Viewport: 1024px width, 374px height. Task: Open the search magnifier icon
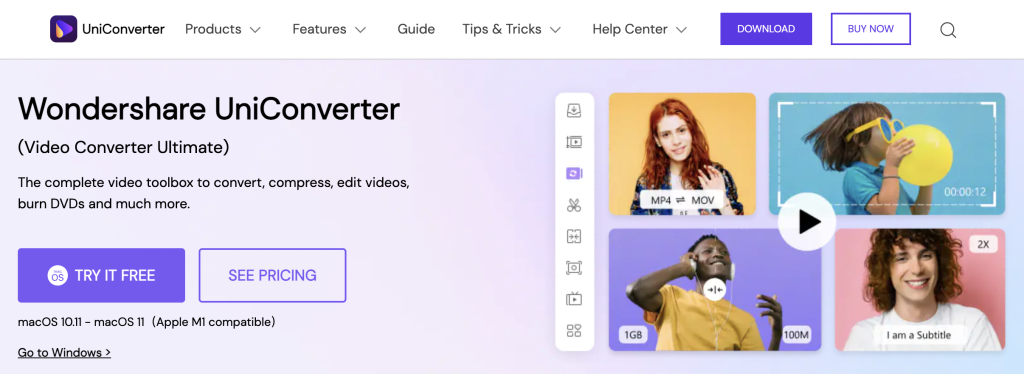948,30
